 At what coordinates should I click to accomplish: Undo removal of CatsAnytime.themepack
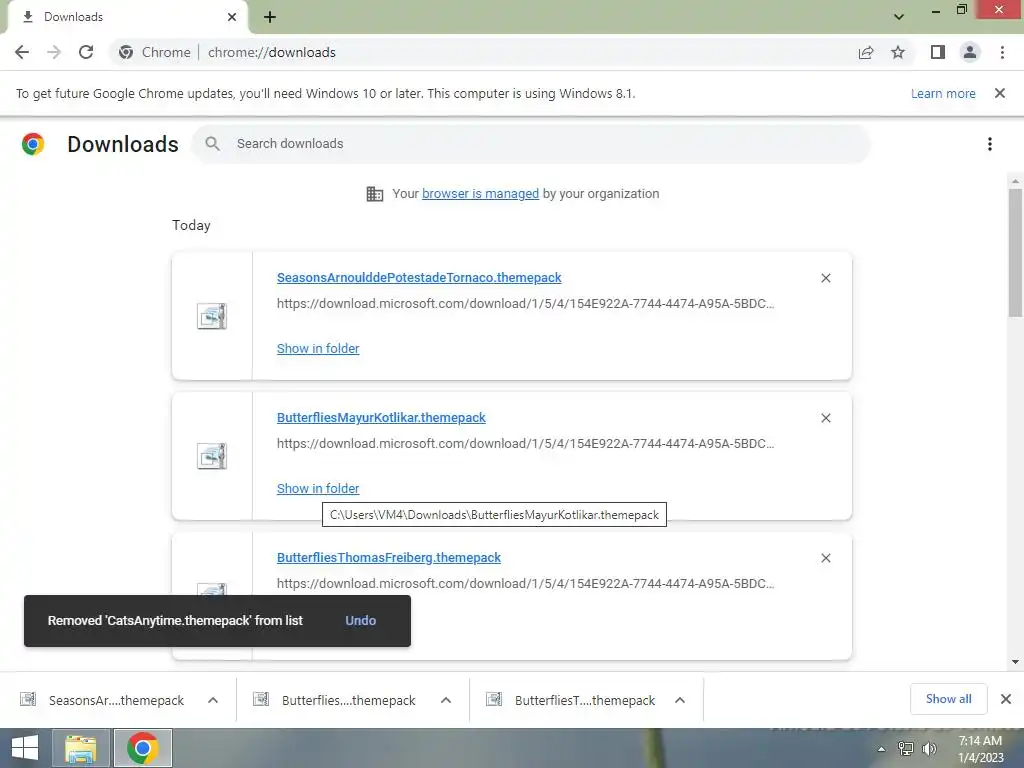point(360,620)
